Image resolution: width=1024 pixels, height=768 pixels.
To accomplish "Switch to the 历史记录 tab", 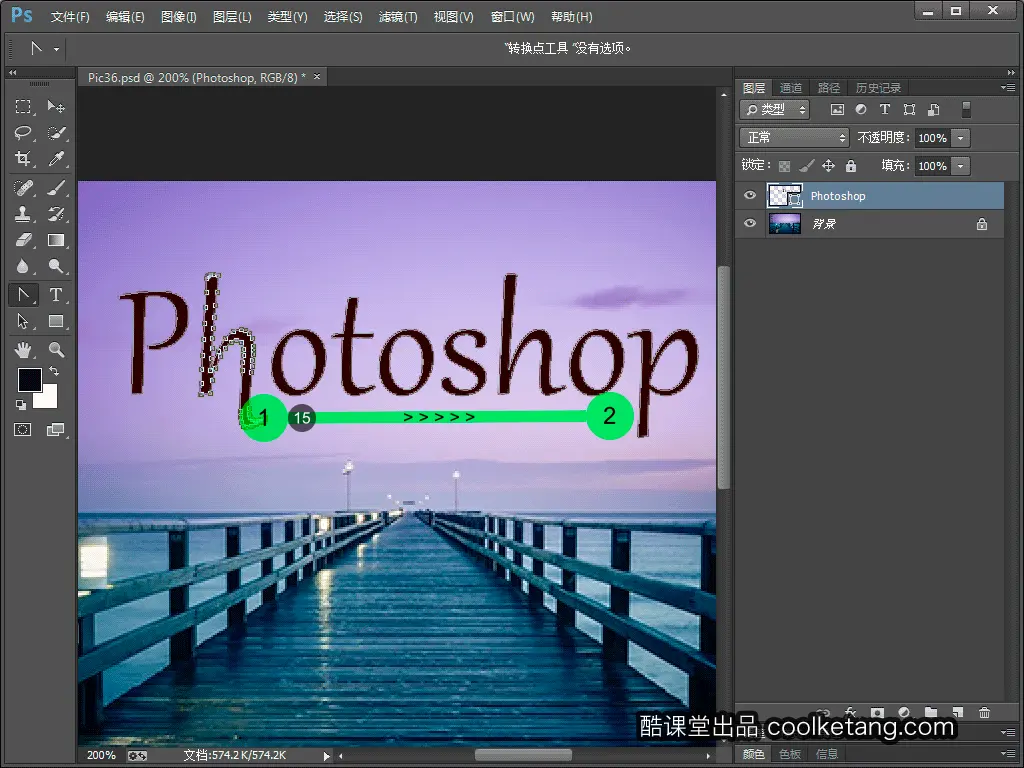I will pyautogui.click(x=878, y=88).
